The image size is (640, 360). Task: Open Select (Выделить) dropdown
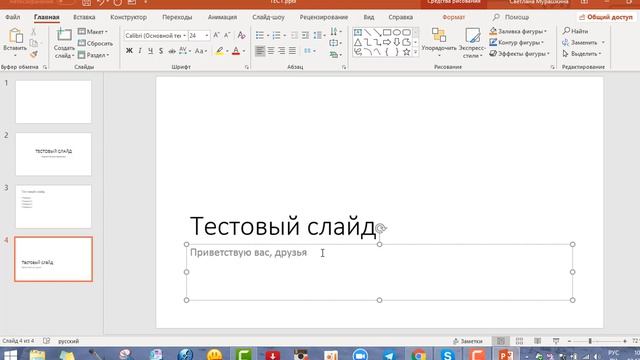582,53
